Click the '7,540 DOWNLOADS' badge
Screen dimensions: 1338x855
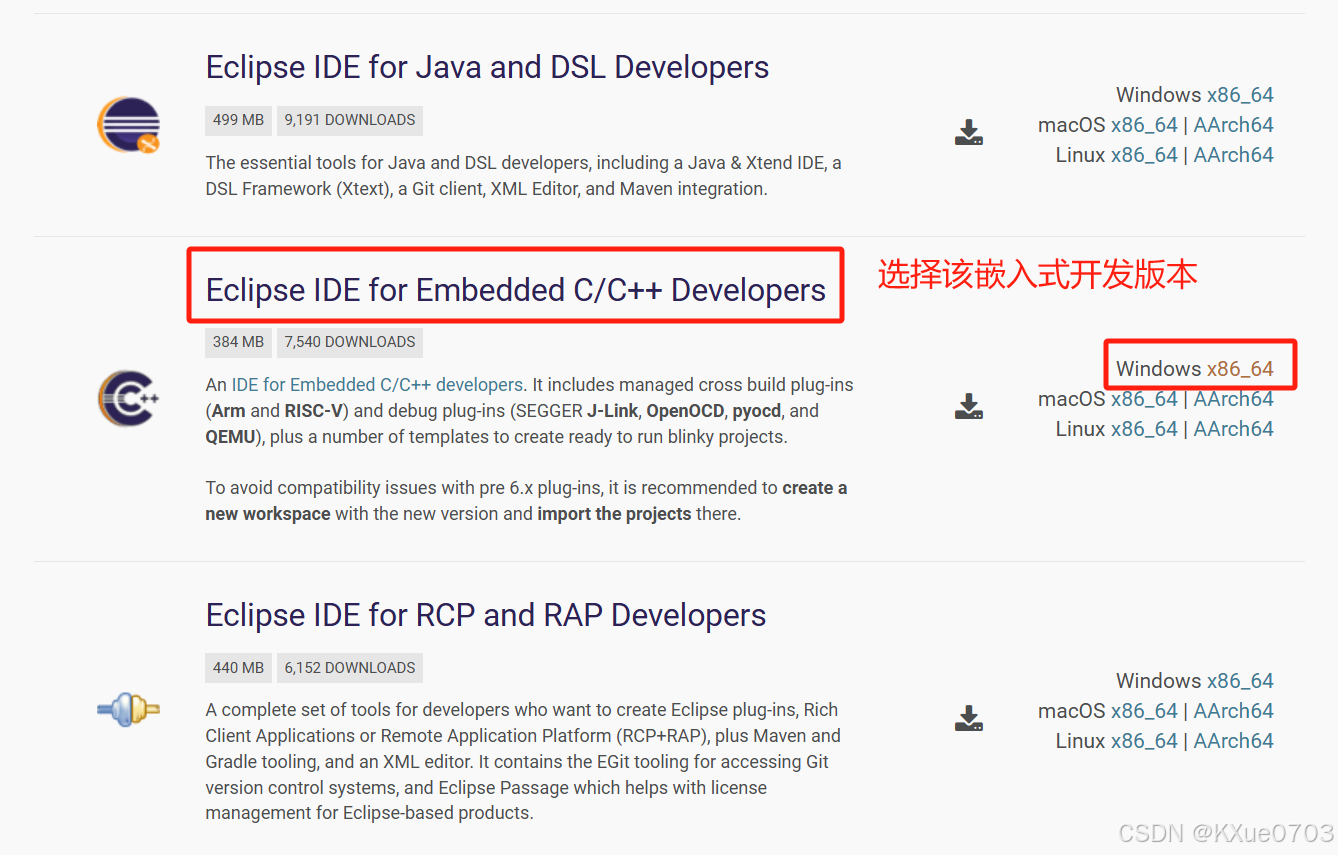click(350, 342)
